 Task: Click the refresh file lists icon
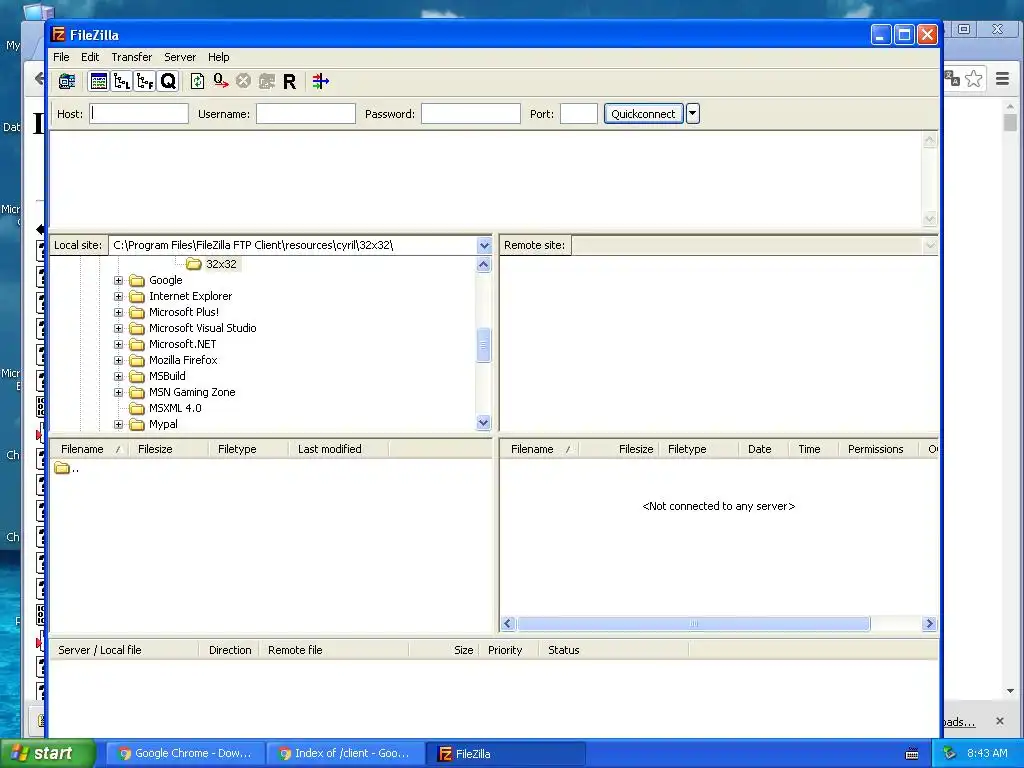pos(197,82)
